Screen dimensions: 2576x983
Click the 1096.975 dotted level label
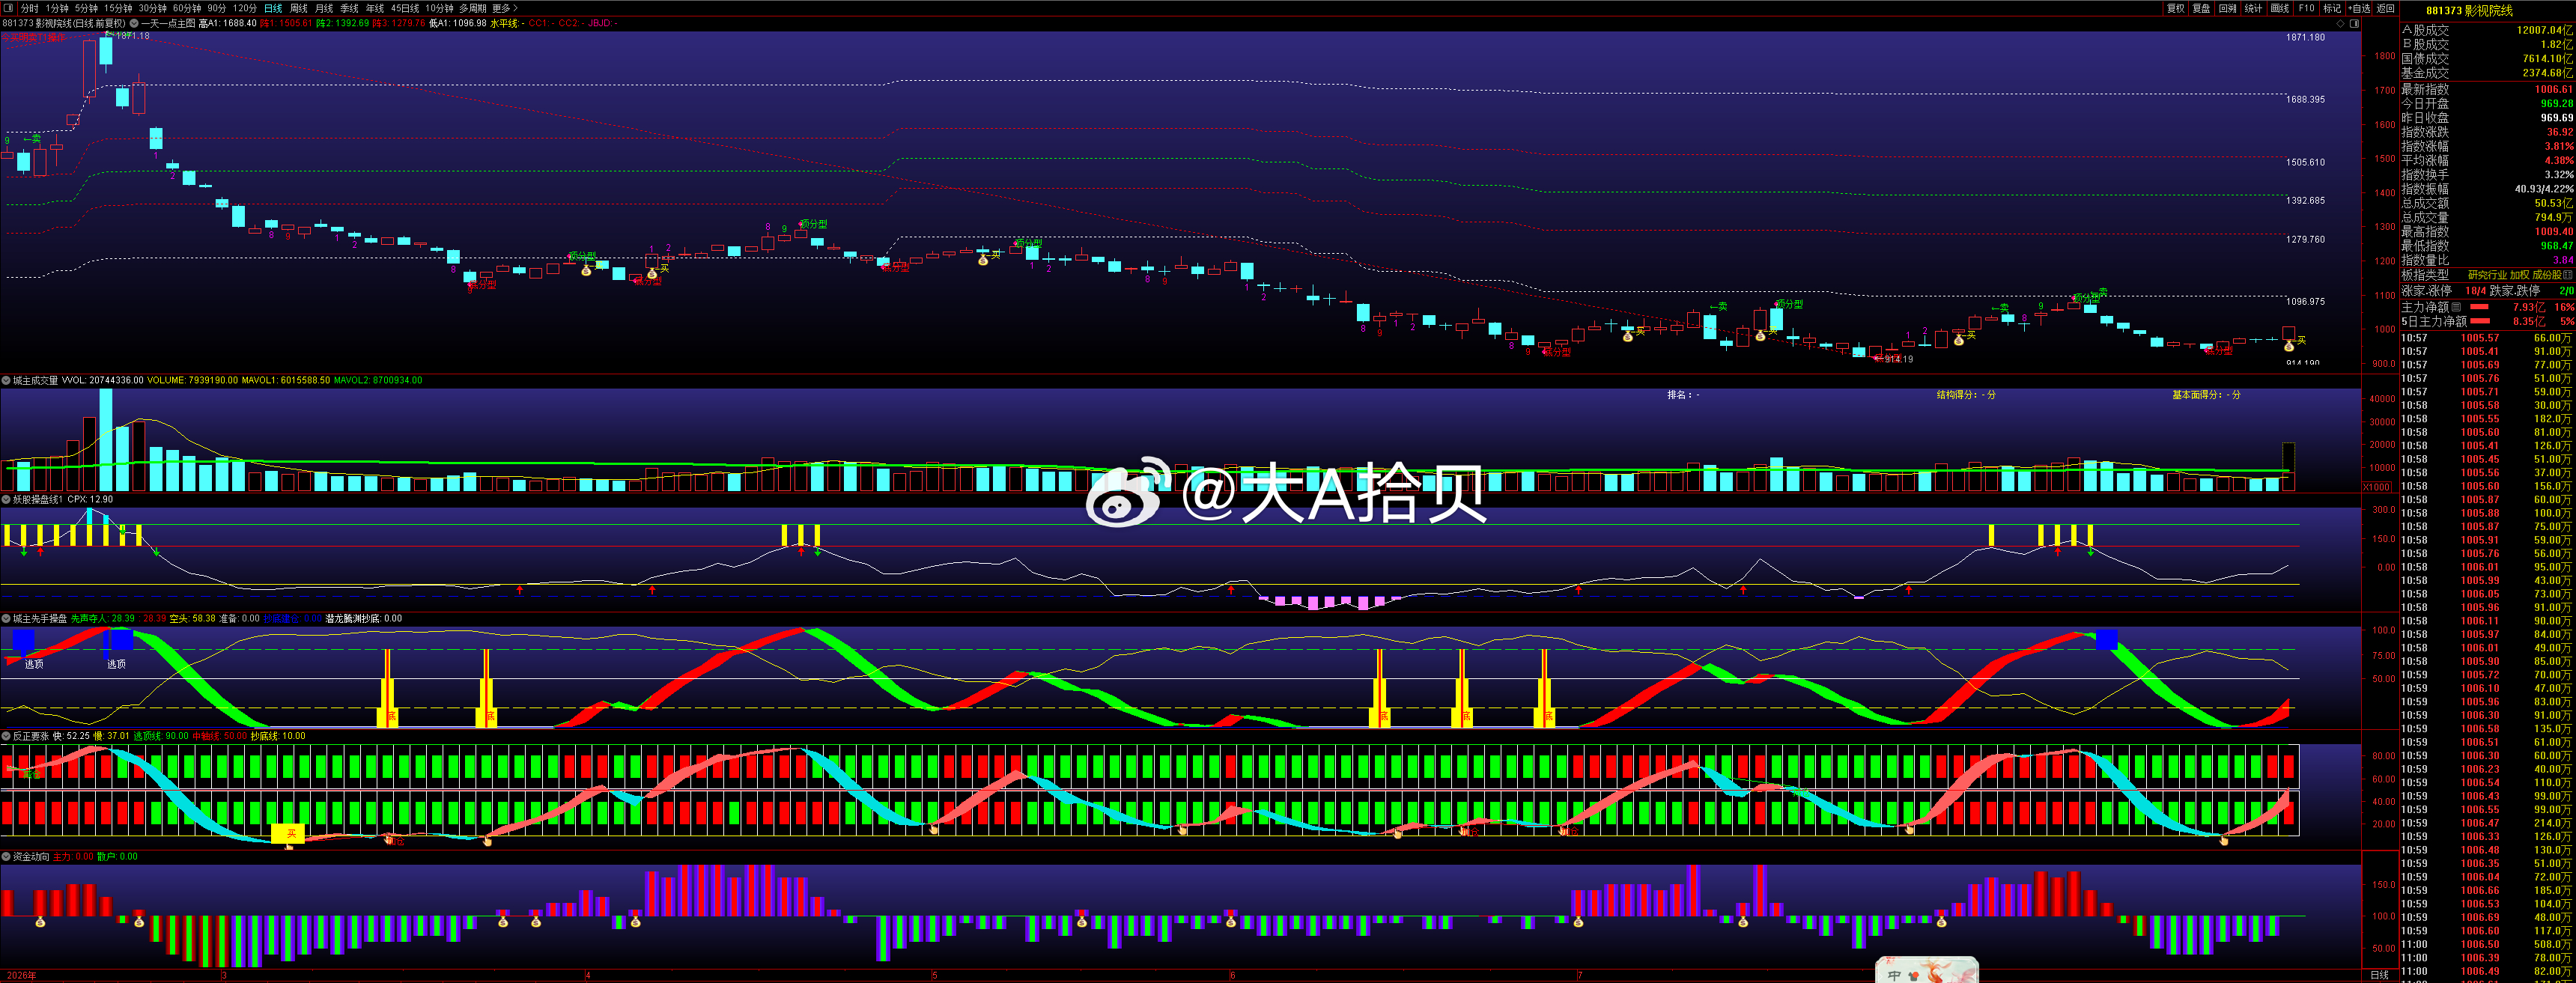(x=2305, y=301)
